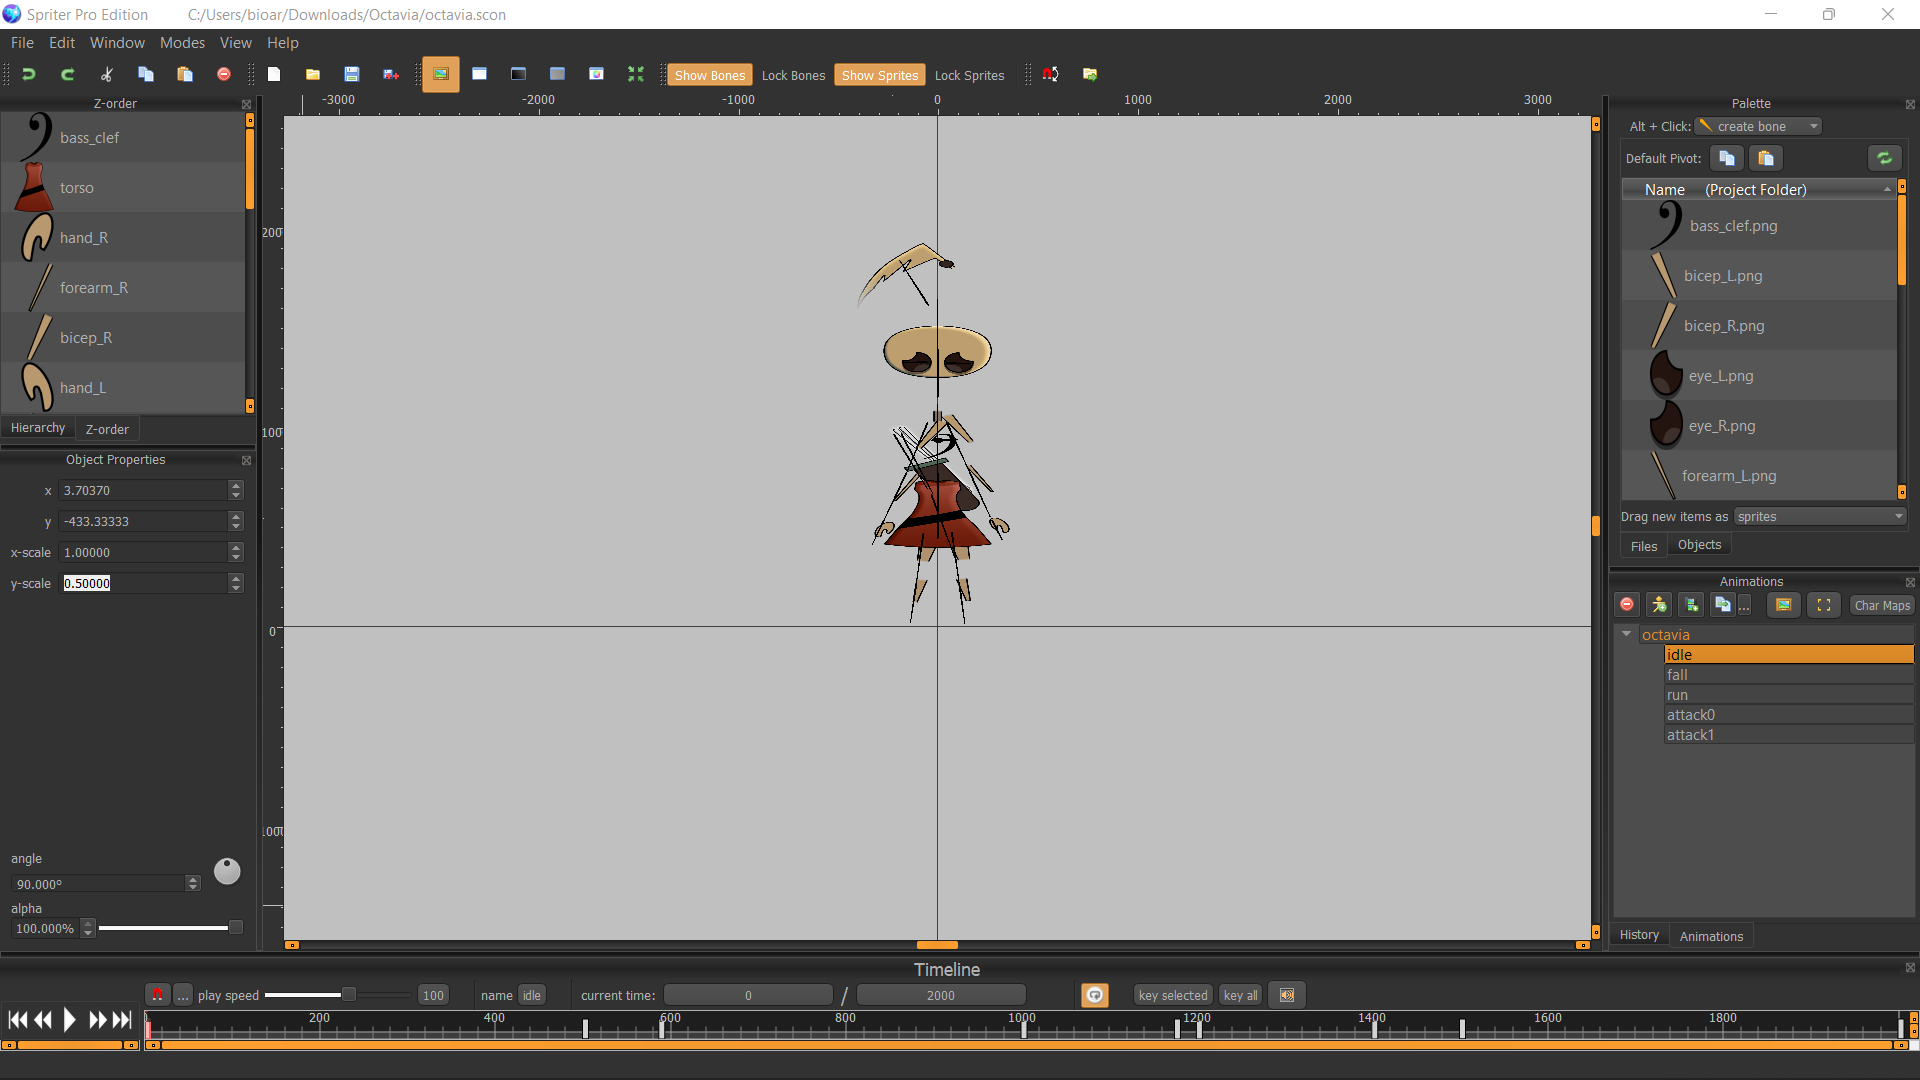
Task: Open the Window menu
Action: 117,43
